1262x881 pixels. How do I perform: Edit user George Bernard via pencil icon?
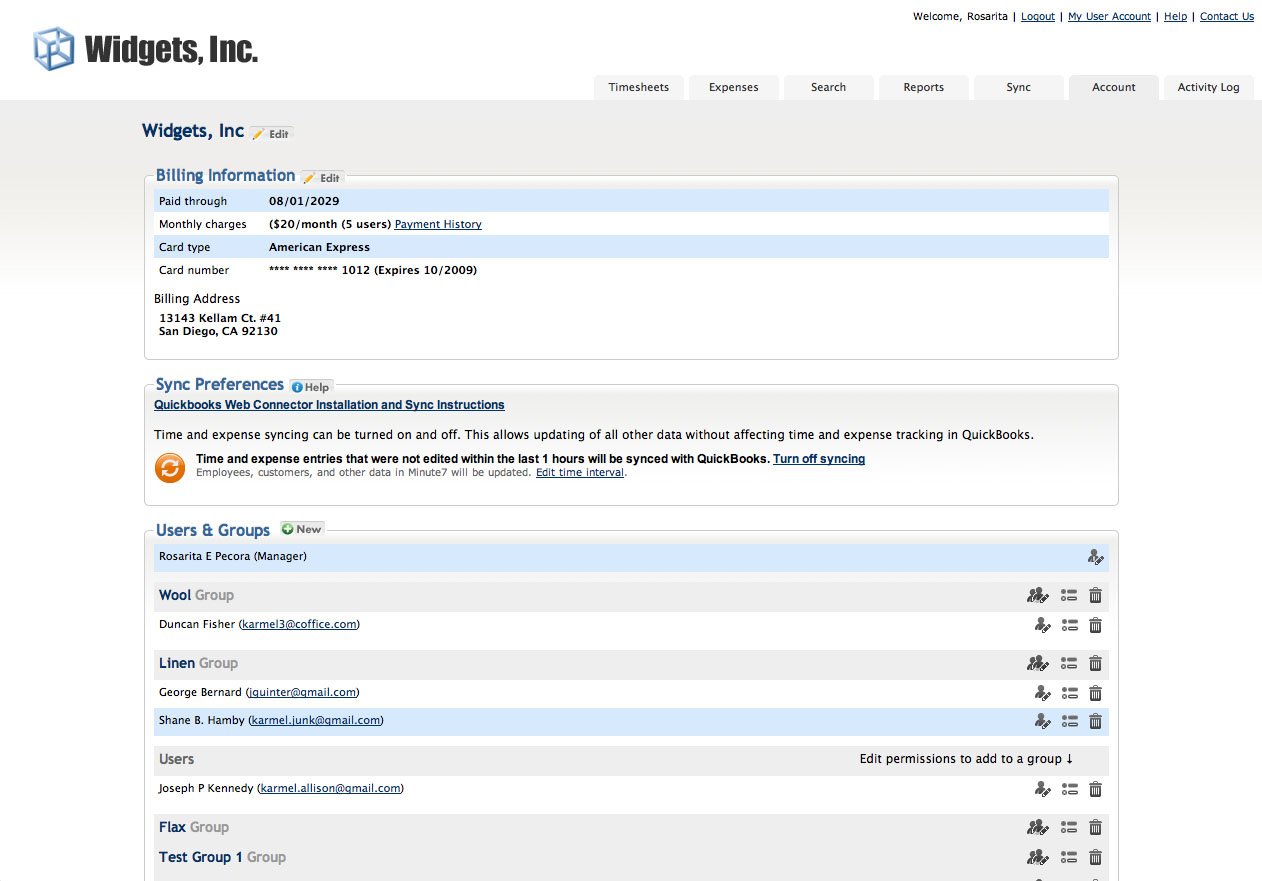1042,693
